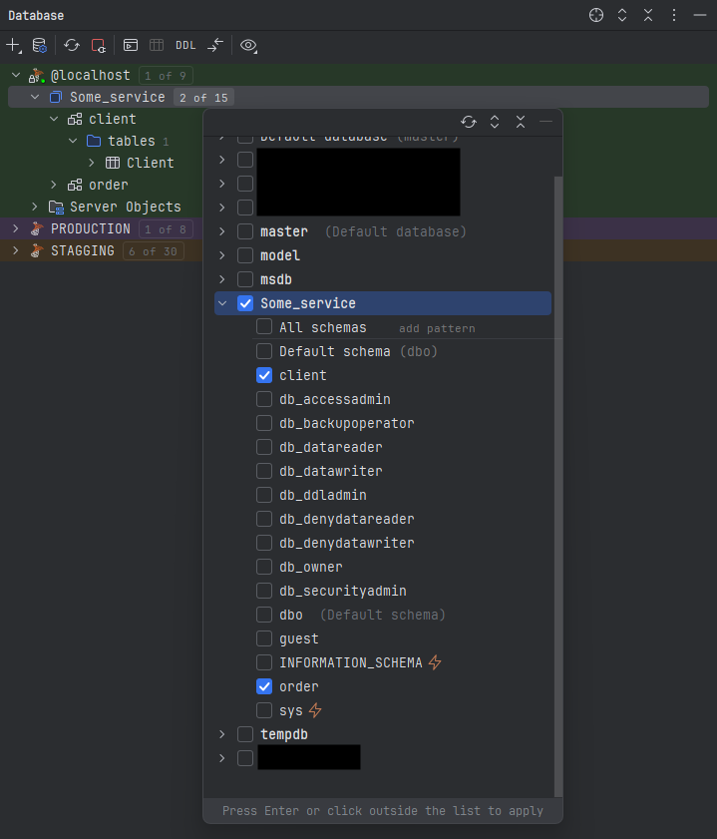Check the tempdb checkbox

click(245, 734)
